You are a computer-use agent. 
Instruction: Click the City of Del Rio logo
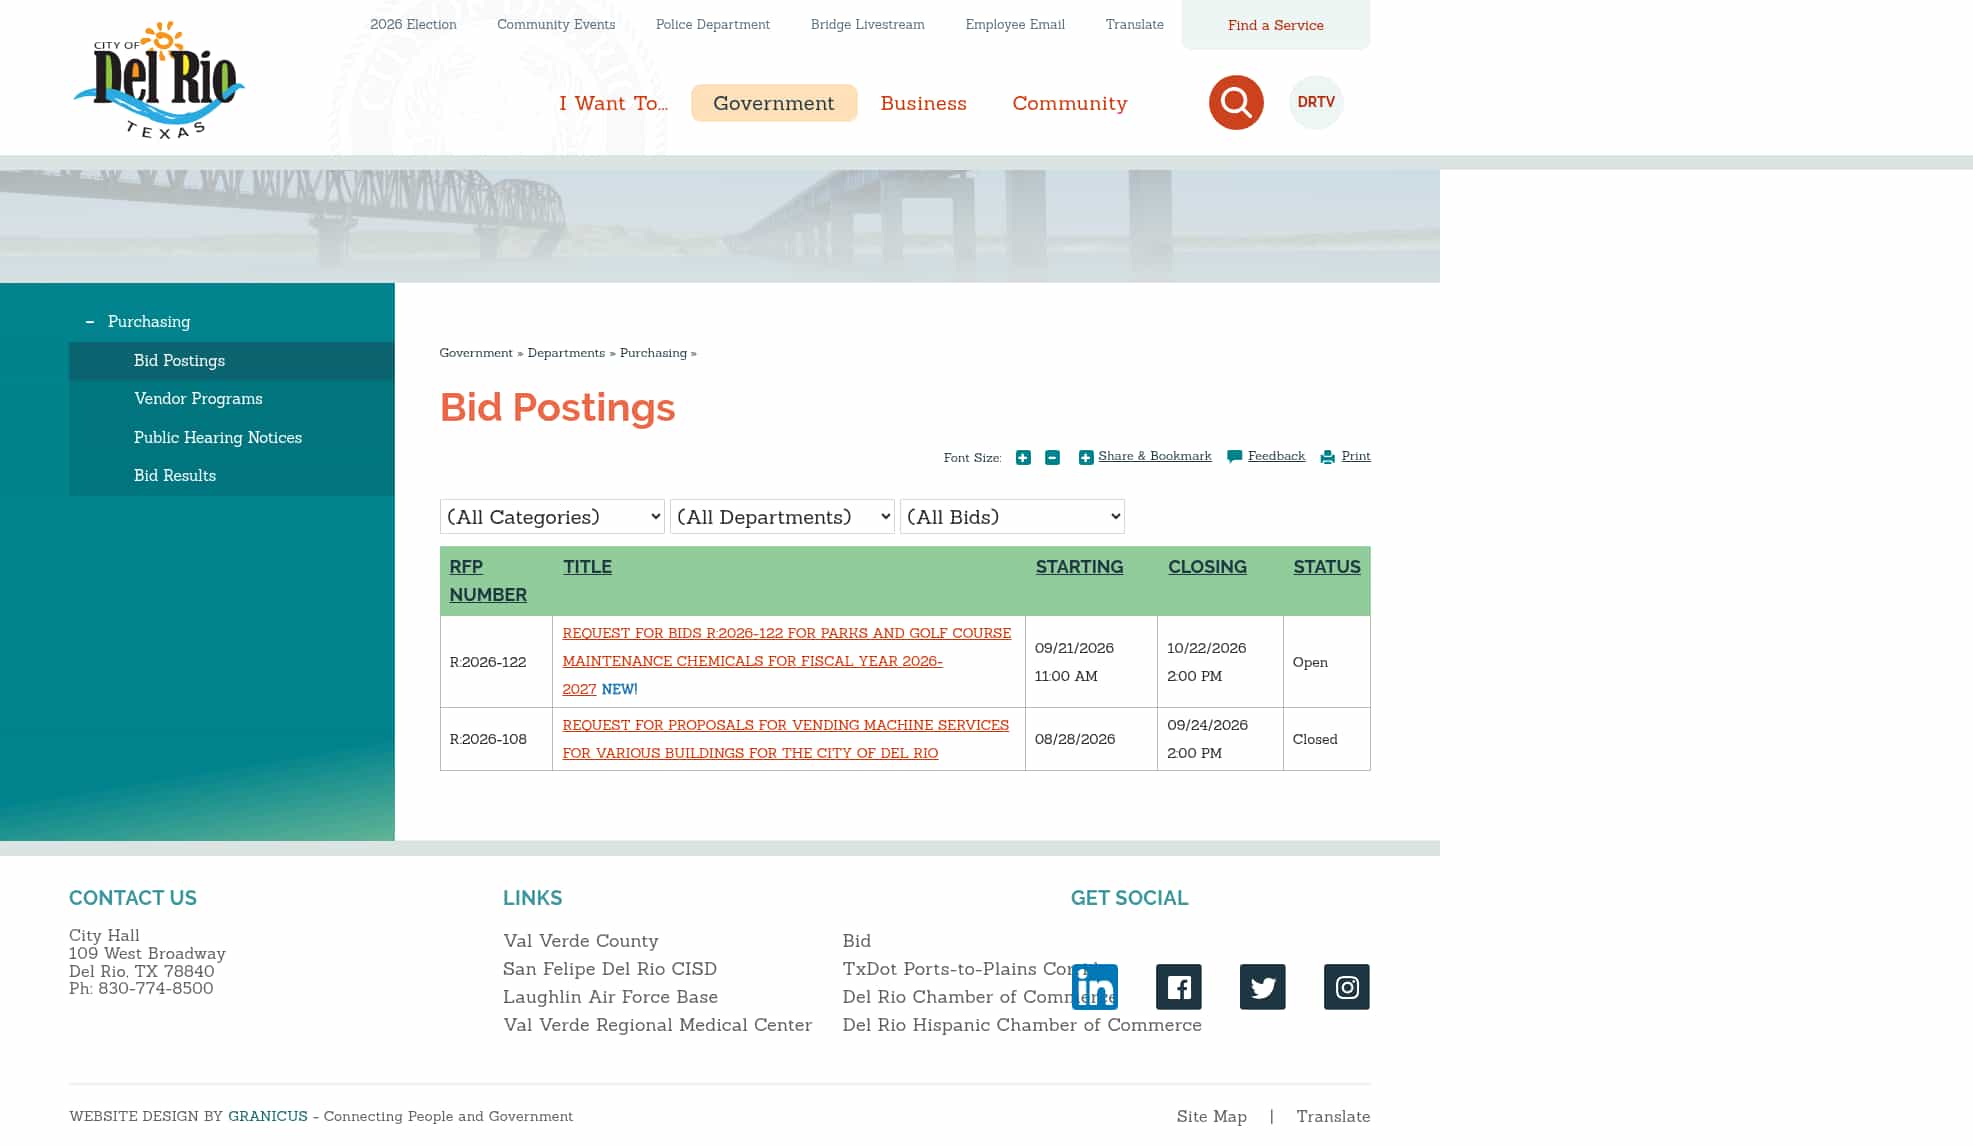(159, 80)
